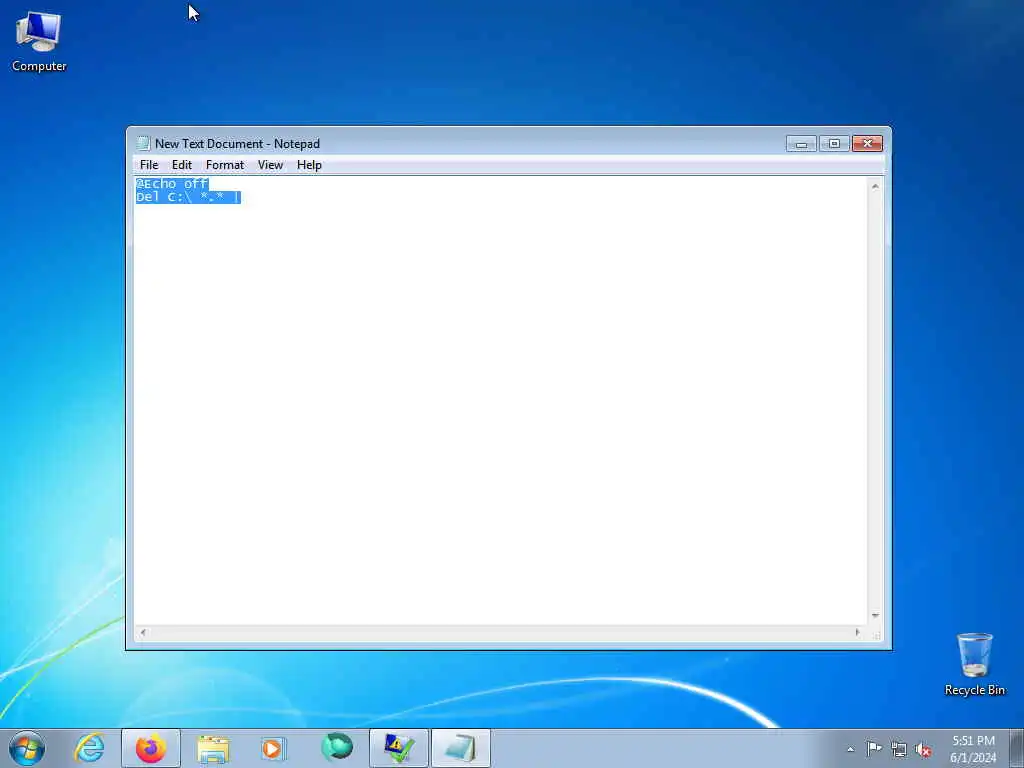1024x768 pixels.
Task: Switch to the warning checkmark taskbar app
Action: pos(399,748)
